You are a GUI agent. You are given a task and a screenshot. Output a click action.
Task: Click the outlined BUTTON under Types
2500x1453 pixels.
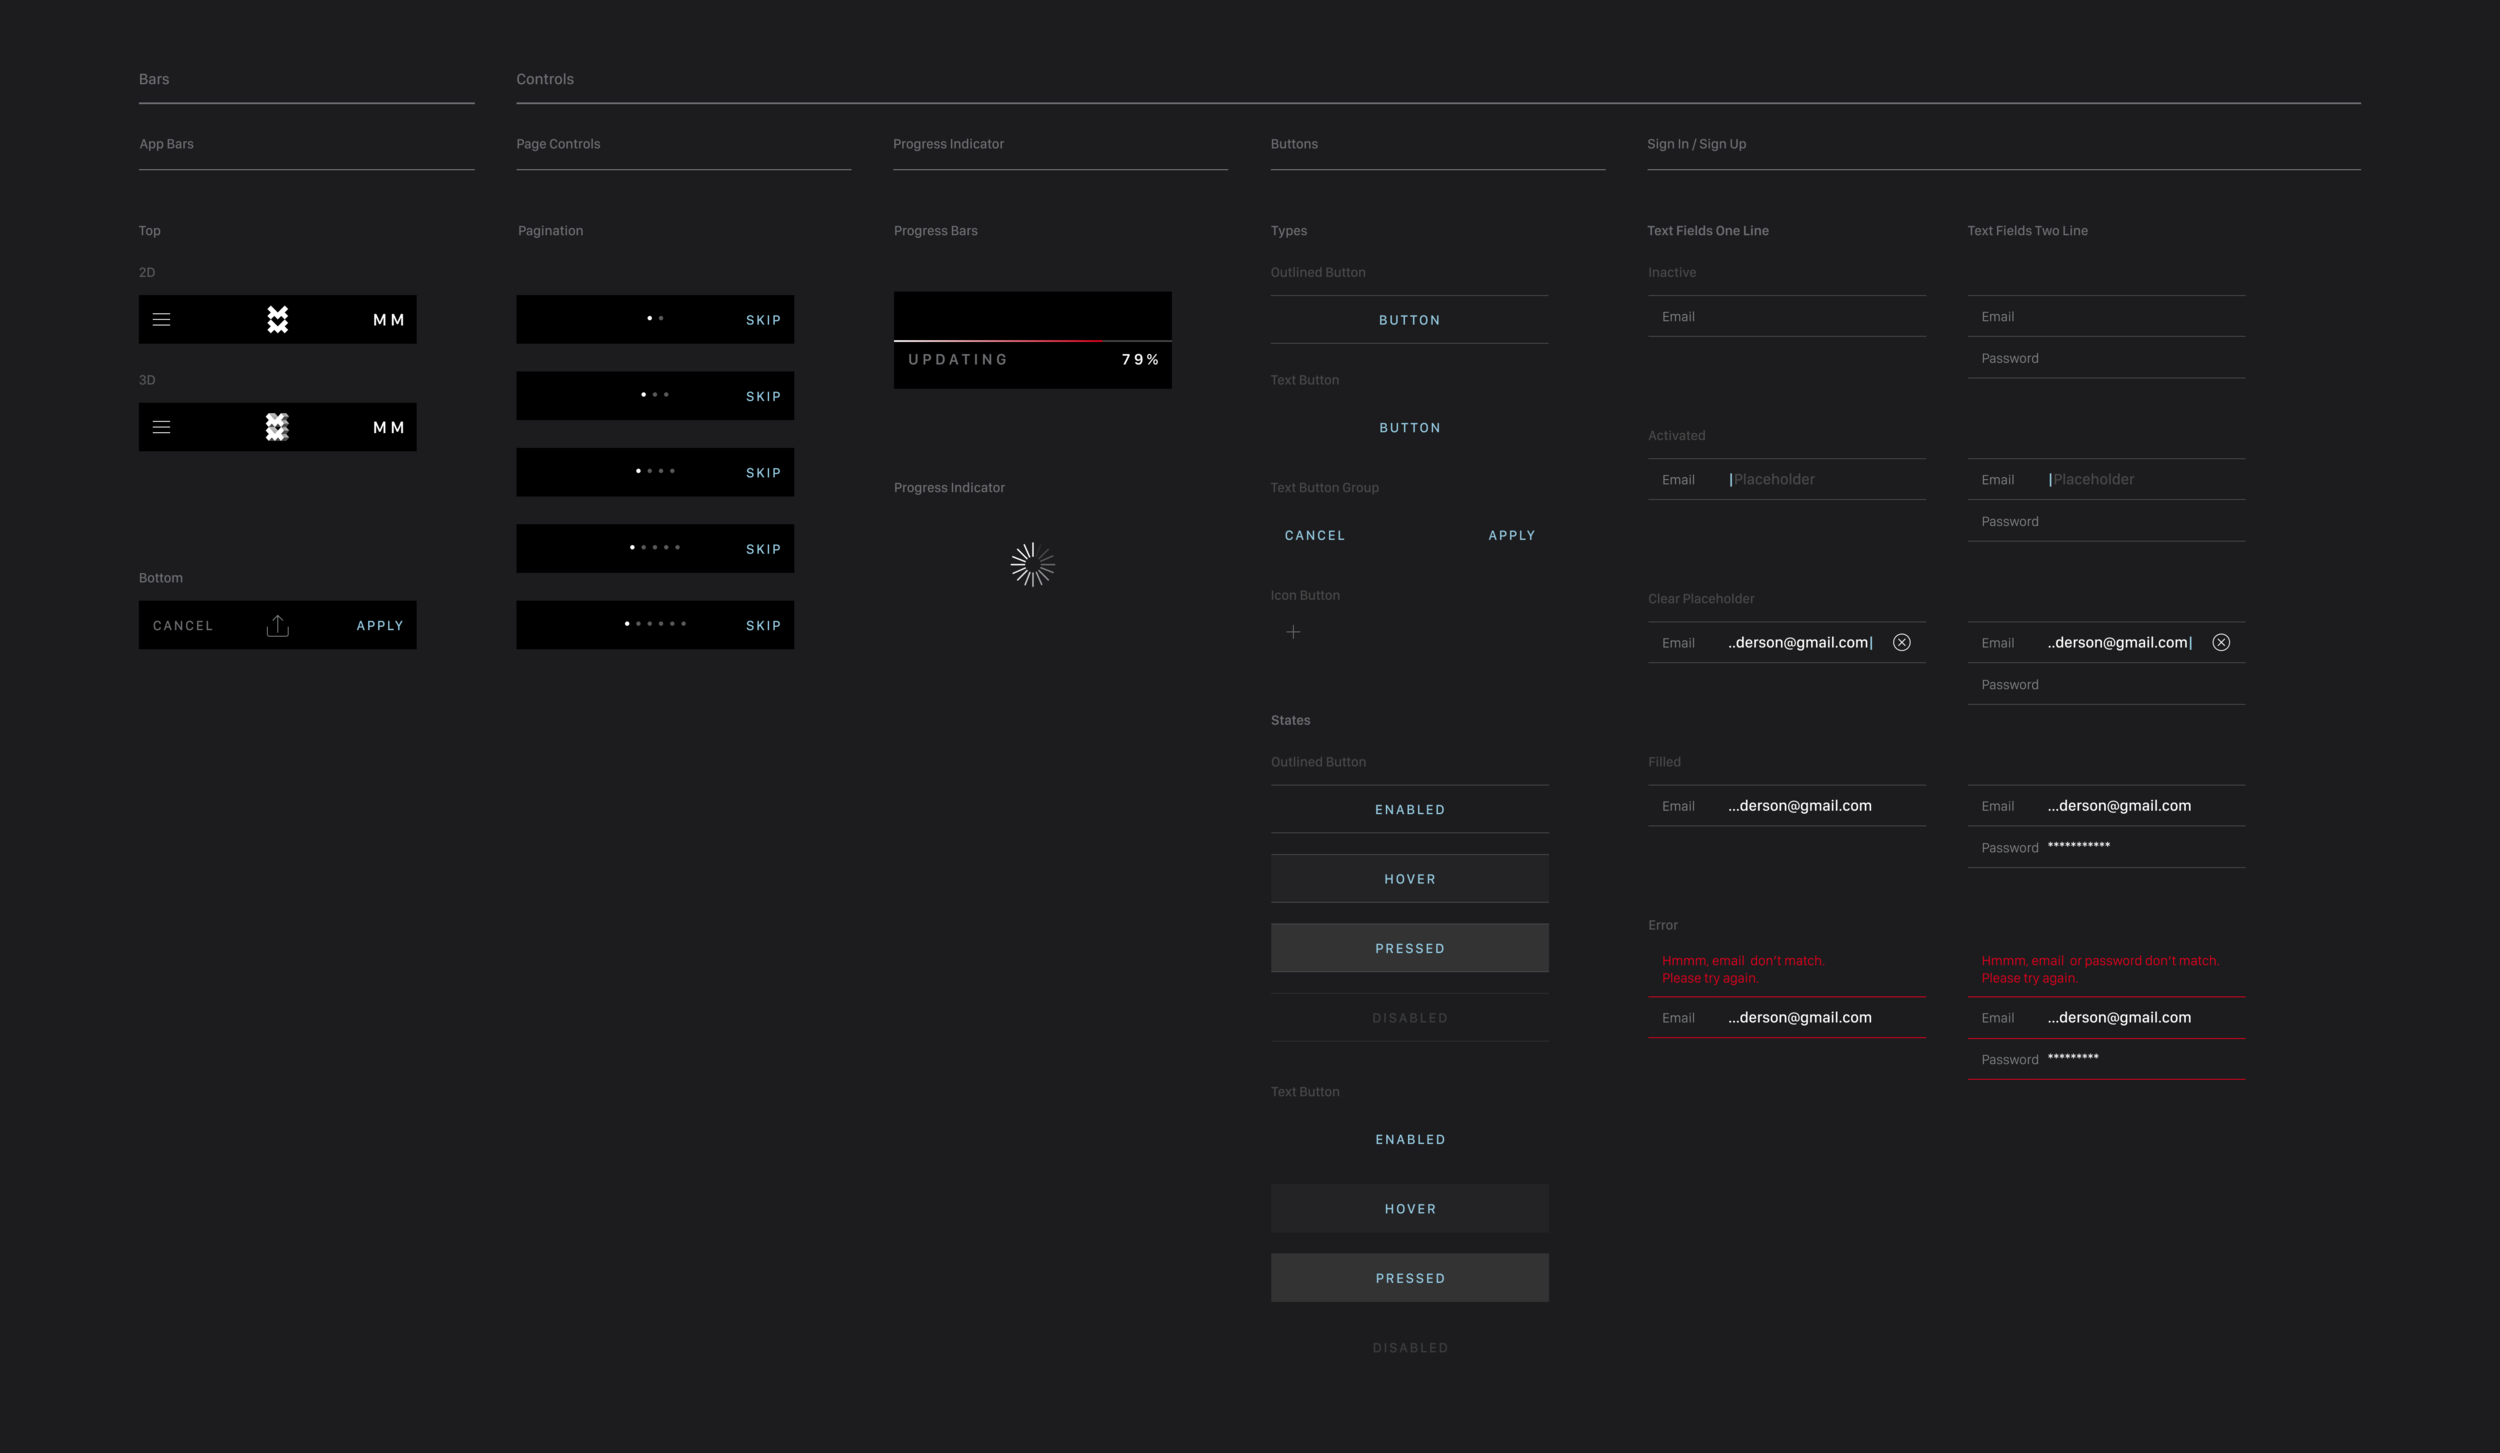(1409, 320)
